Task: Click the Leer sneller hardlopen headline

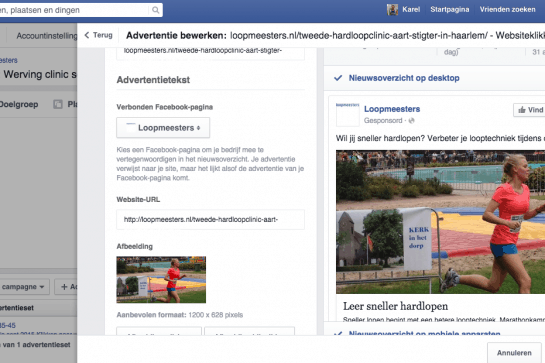Action: (x=395, y=306)
